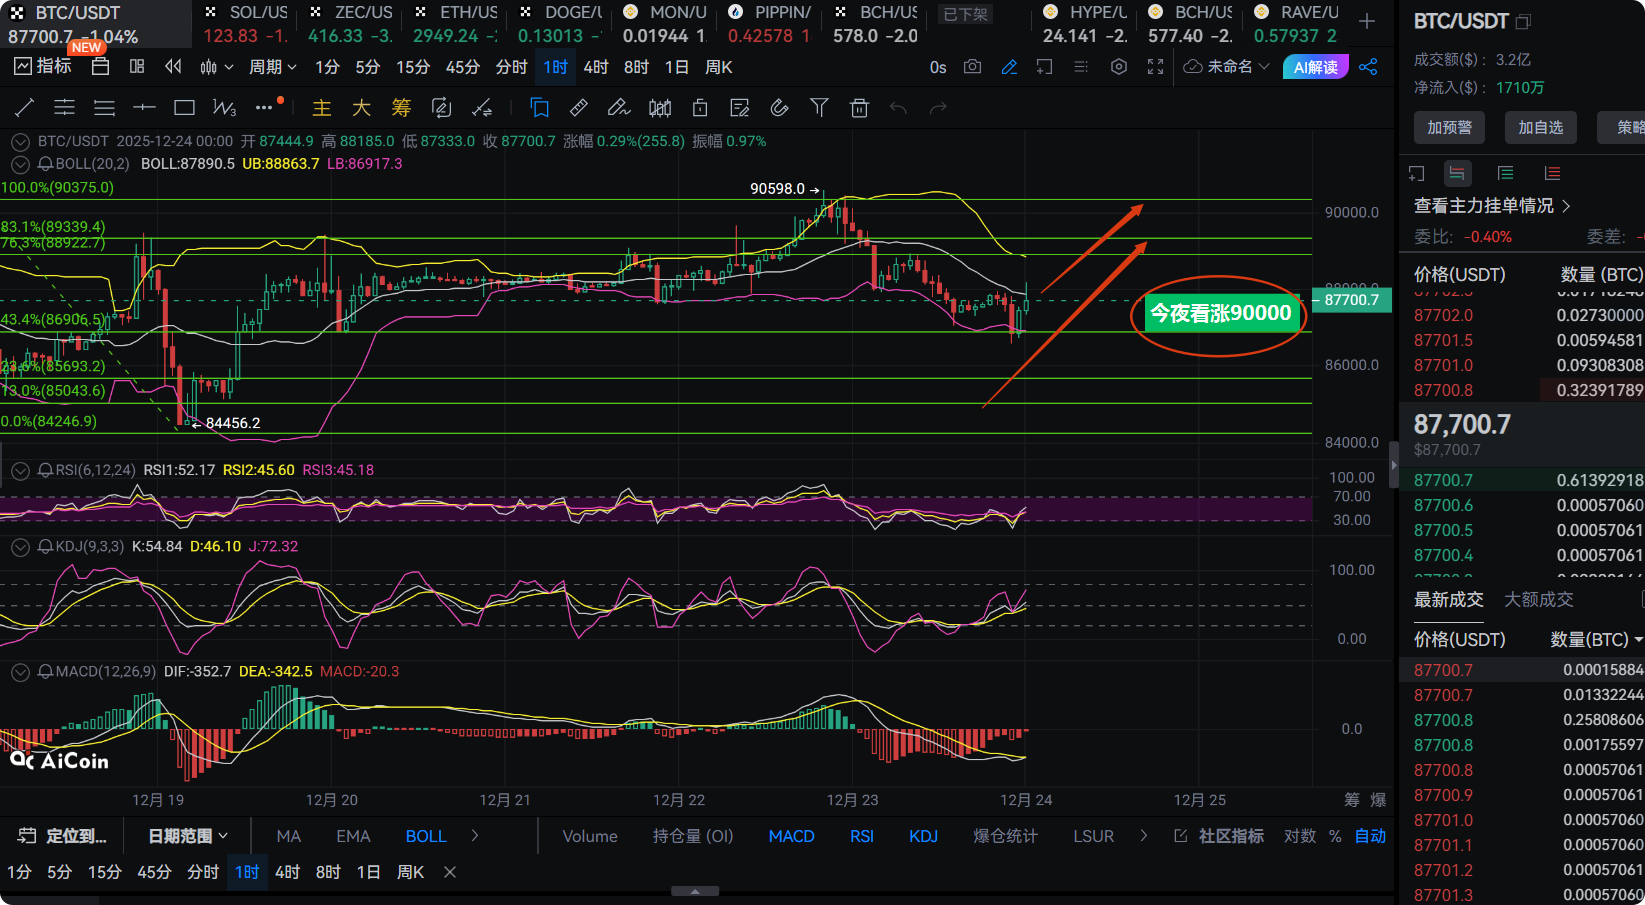Click the AI解读 button
This screenshot has width=1645, height=905.
click(1315, 67)
